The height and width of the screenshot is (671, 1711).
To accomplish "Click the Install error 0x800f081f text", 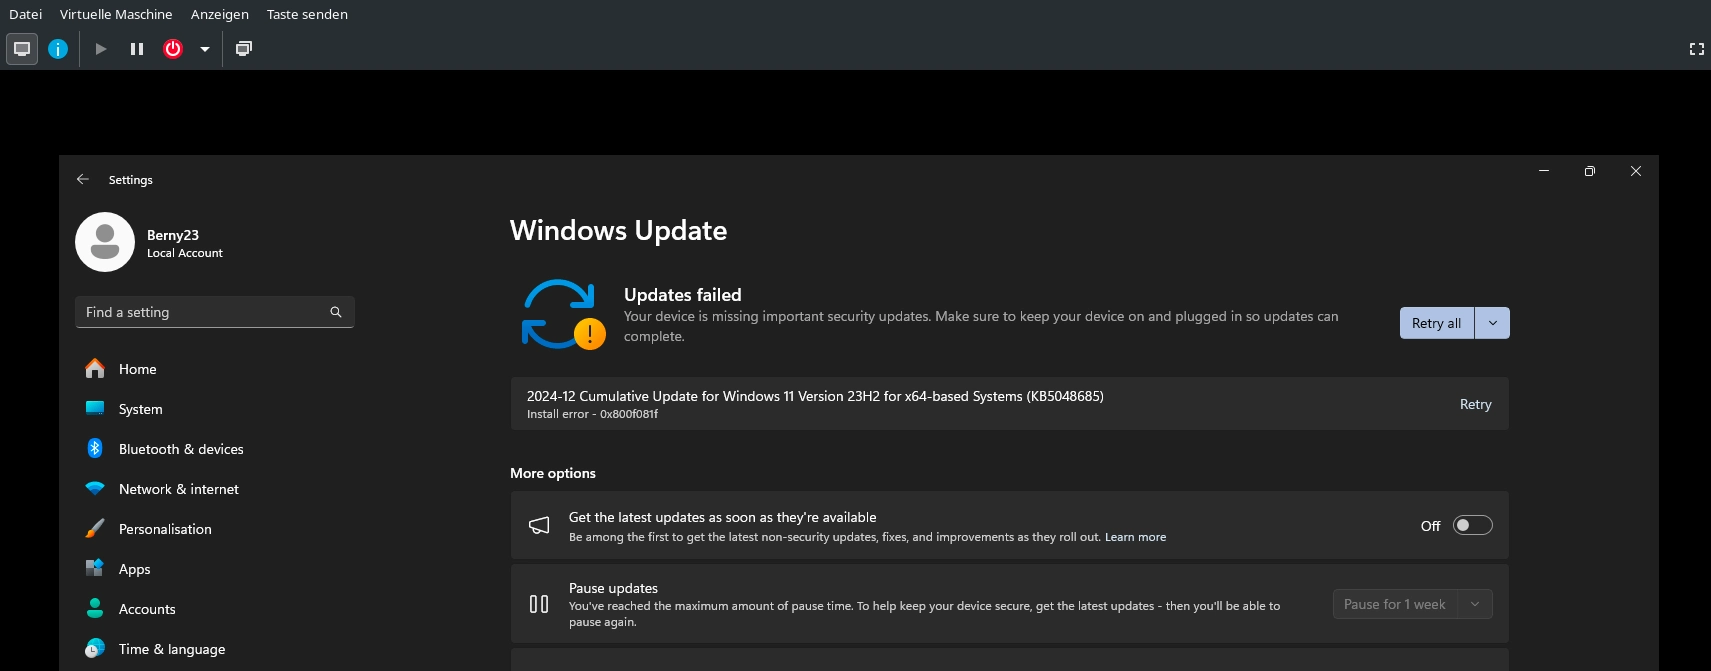I will click(x=592, y=414).
